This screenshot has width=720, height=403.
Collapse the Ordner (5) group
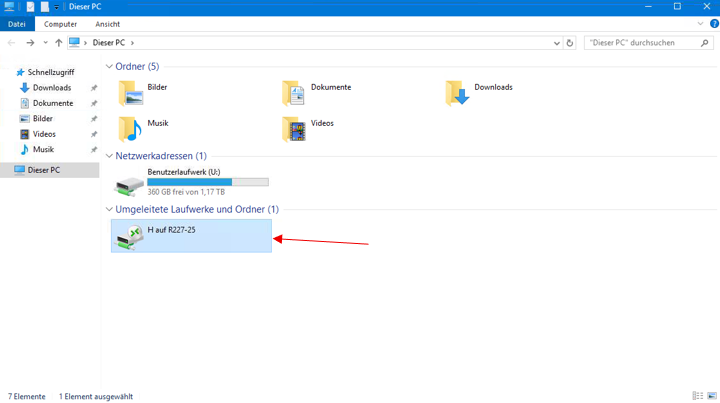tap(109, 67)
